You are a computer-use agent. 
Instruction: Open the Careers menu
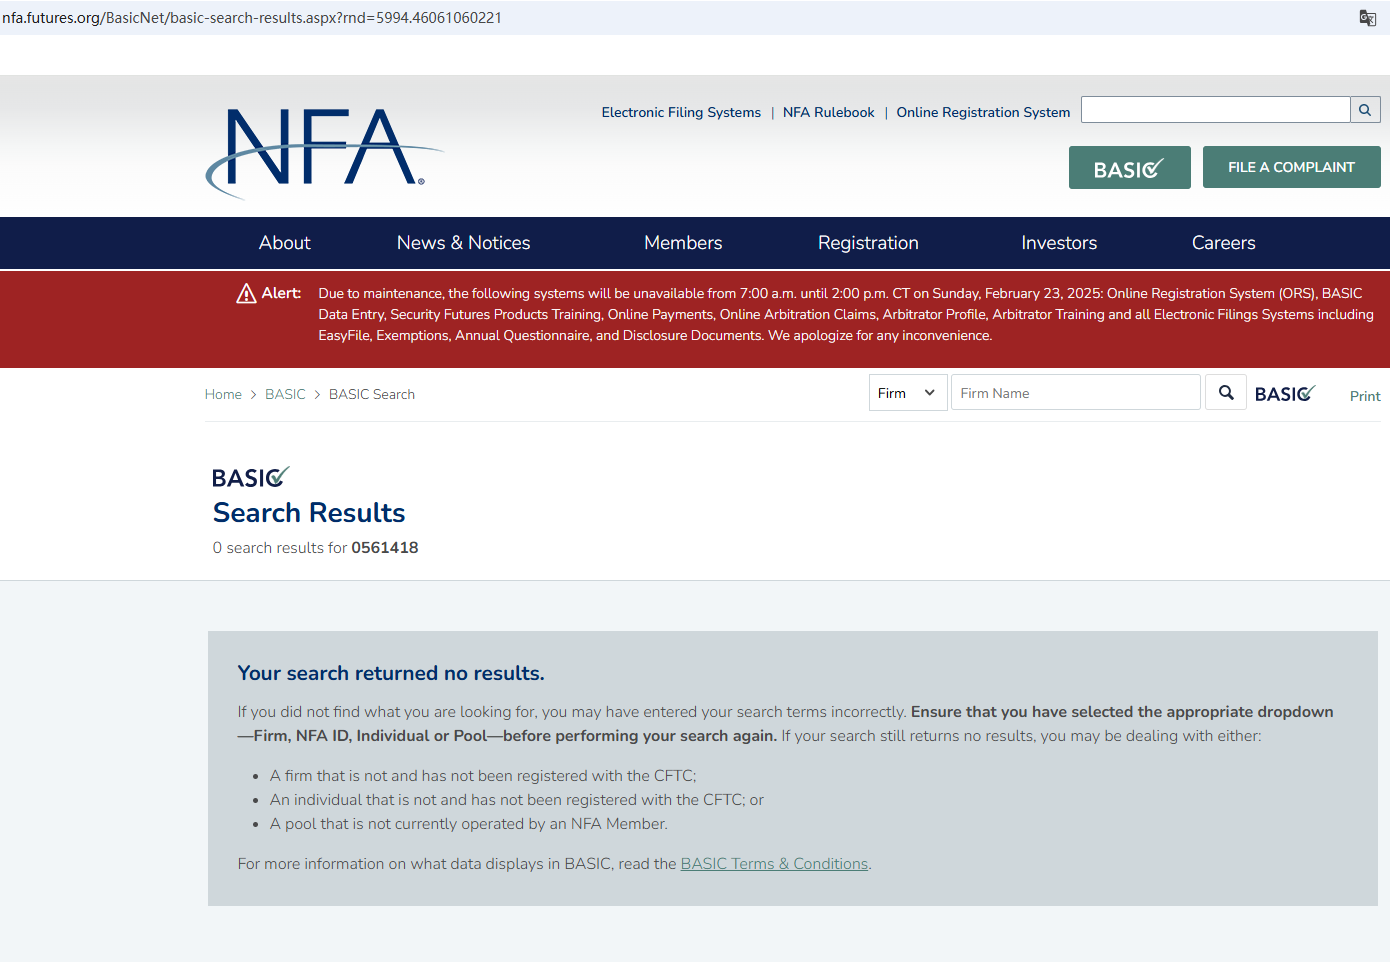tap(1224, 243)
